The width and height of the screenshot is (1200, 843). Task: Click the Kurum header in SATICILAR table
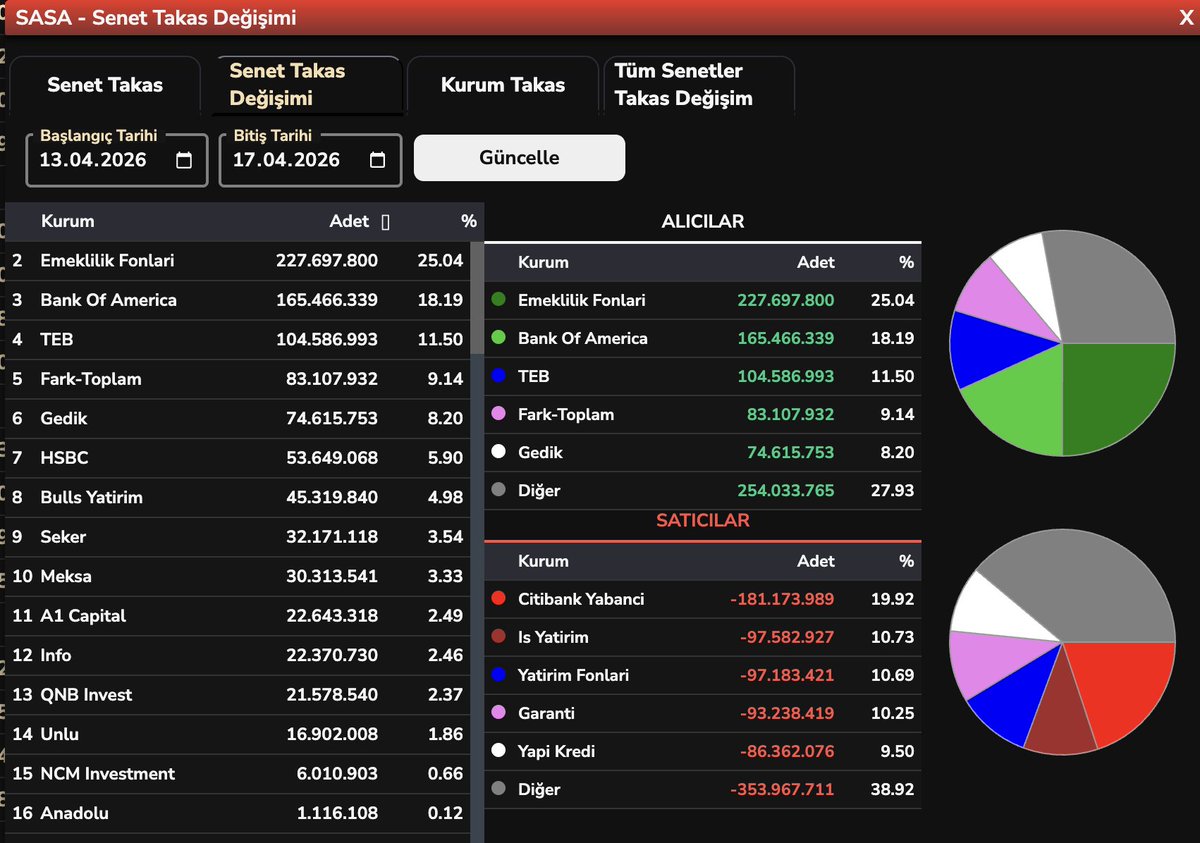pyautogui.click(x=543, y=561)
